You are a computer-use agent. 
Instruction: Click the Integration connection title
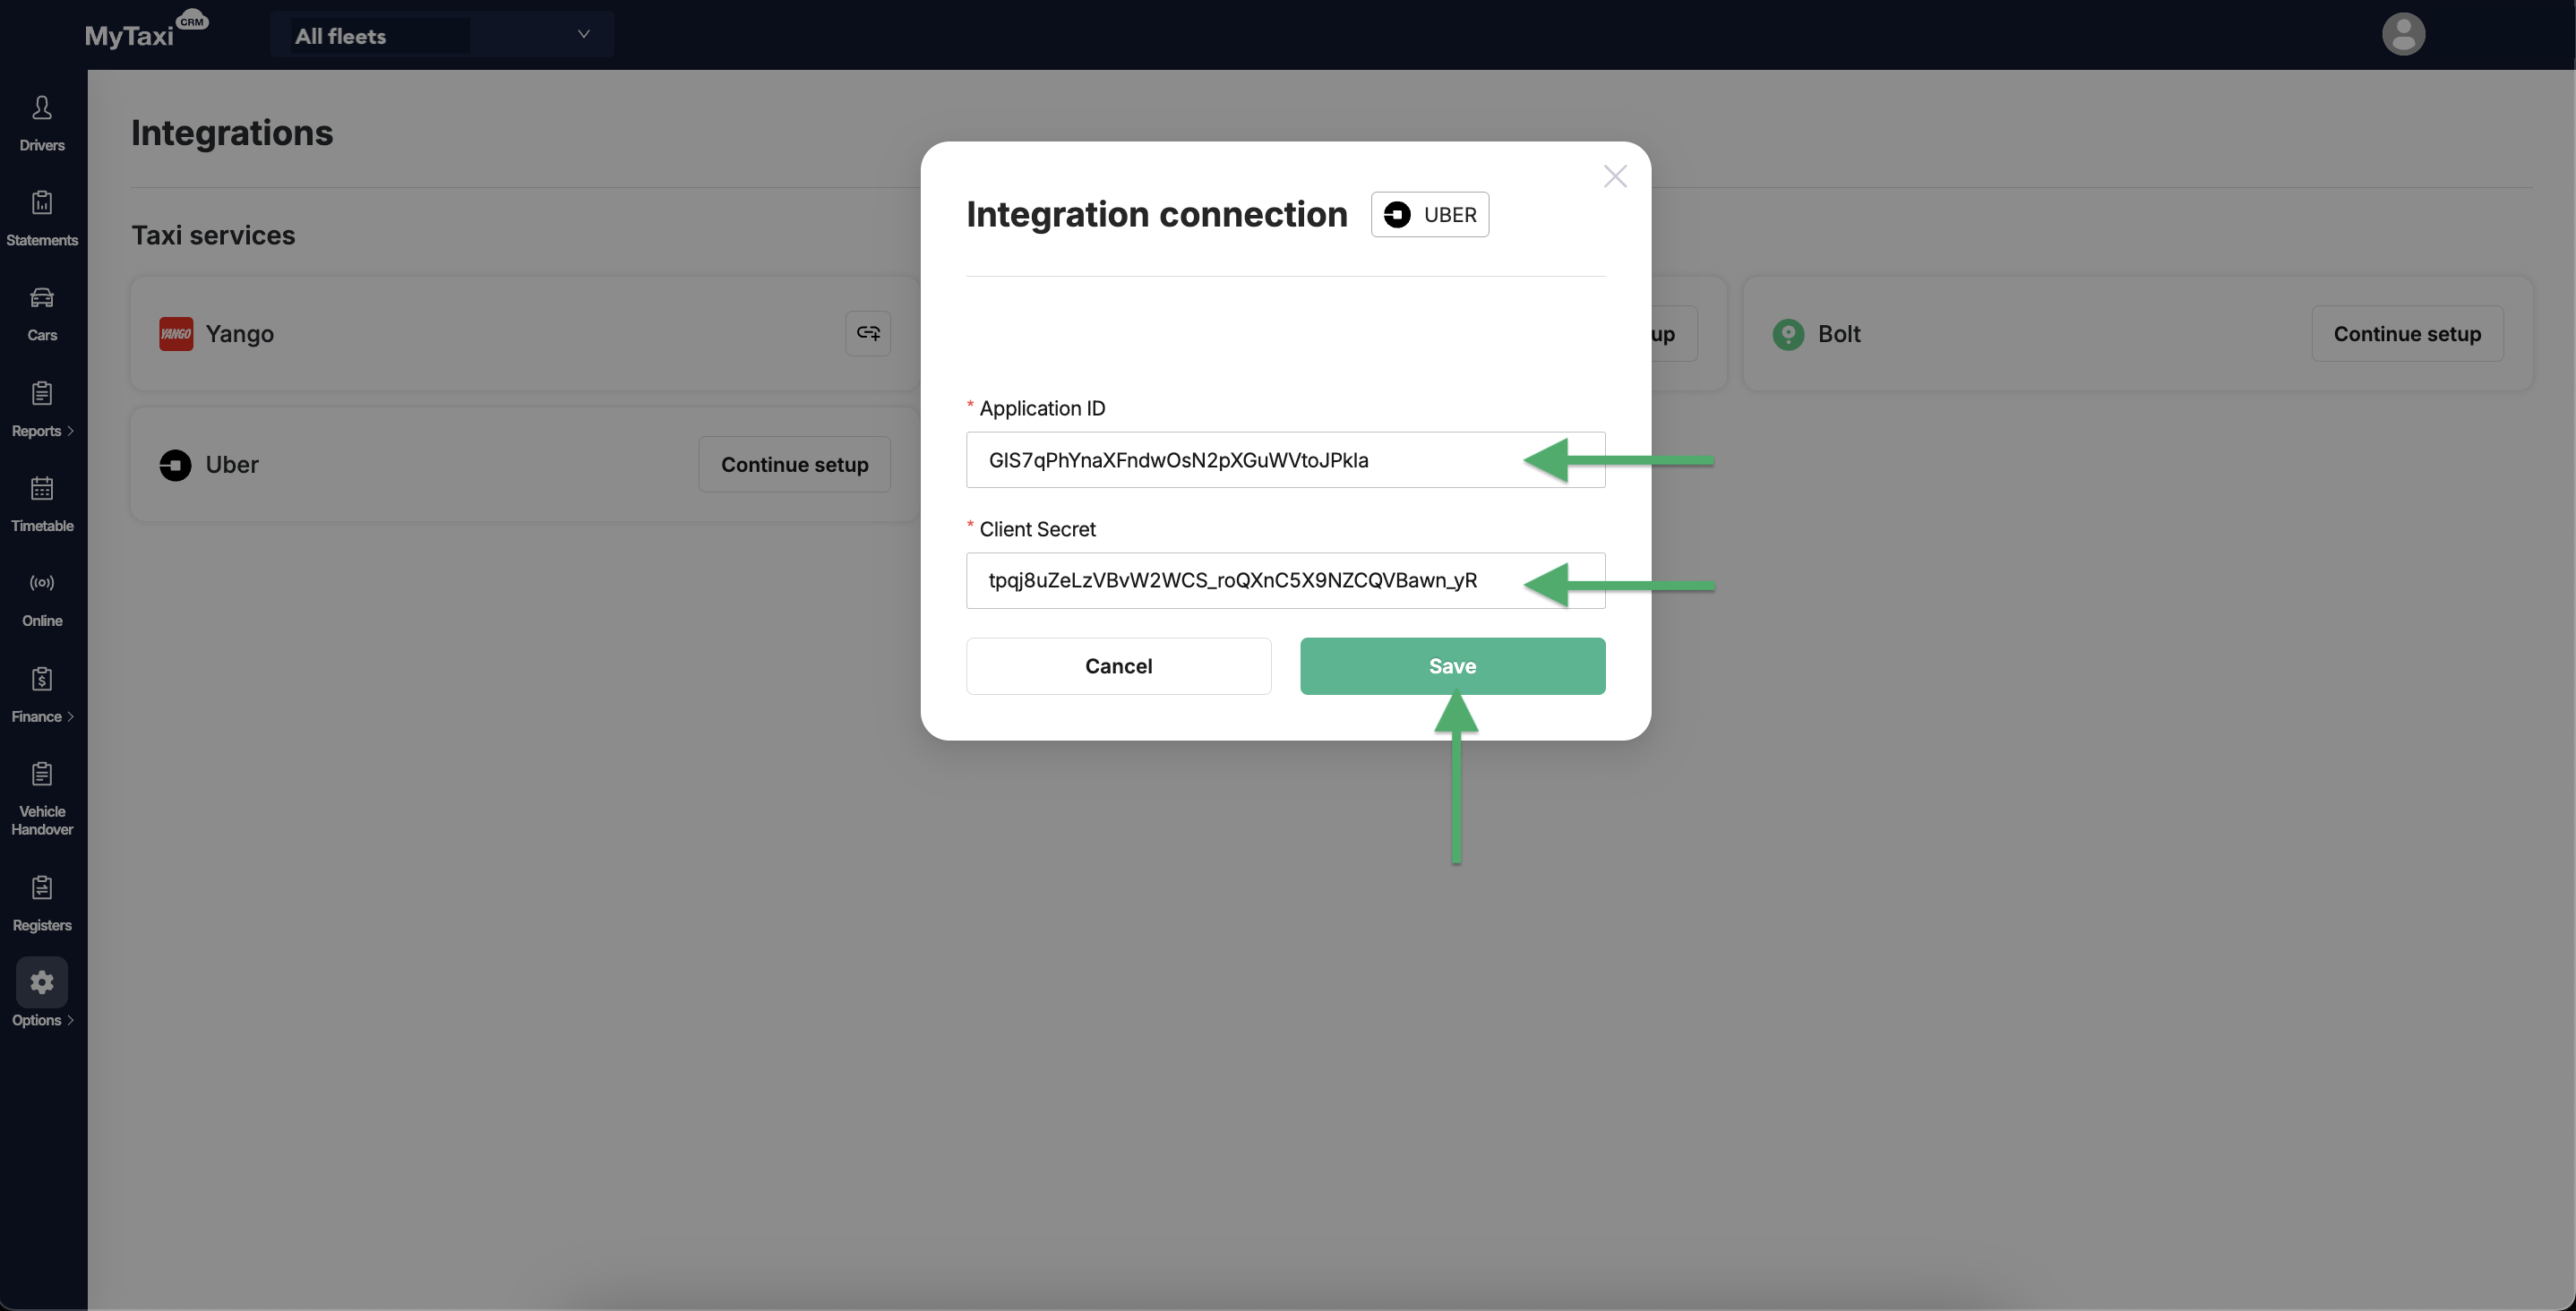1157,215
